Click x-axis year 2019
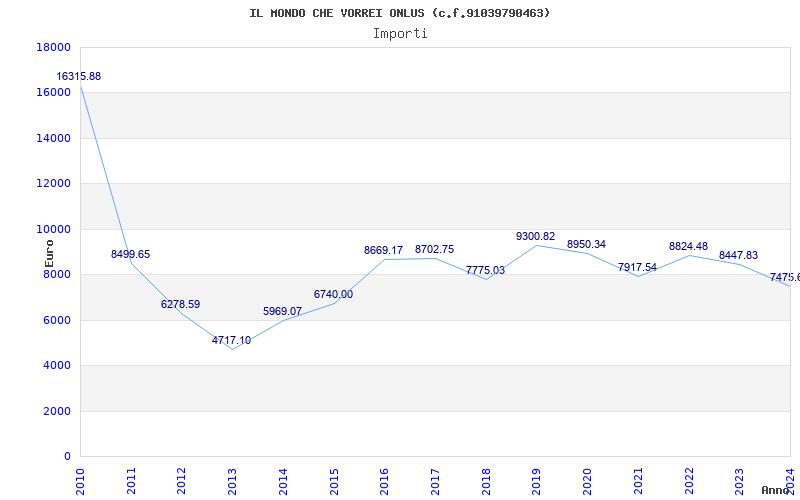This screenshot has height=500, width=800. tap(536, 481)
